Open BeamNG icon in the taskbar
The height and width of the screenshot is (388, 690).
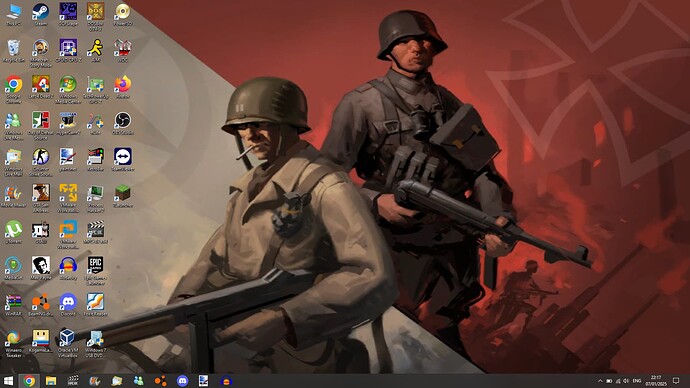(x=161, y=381)
